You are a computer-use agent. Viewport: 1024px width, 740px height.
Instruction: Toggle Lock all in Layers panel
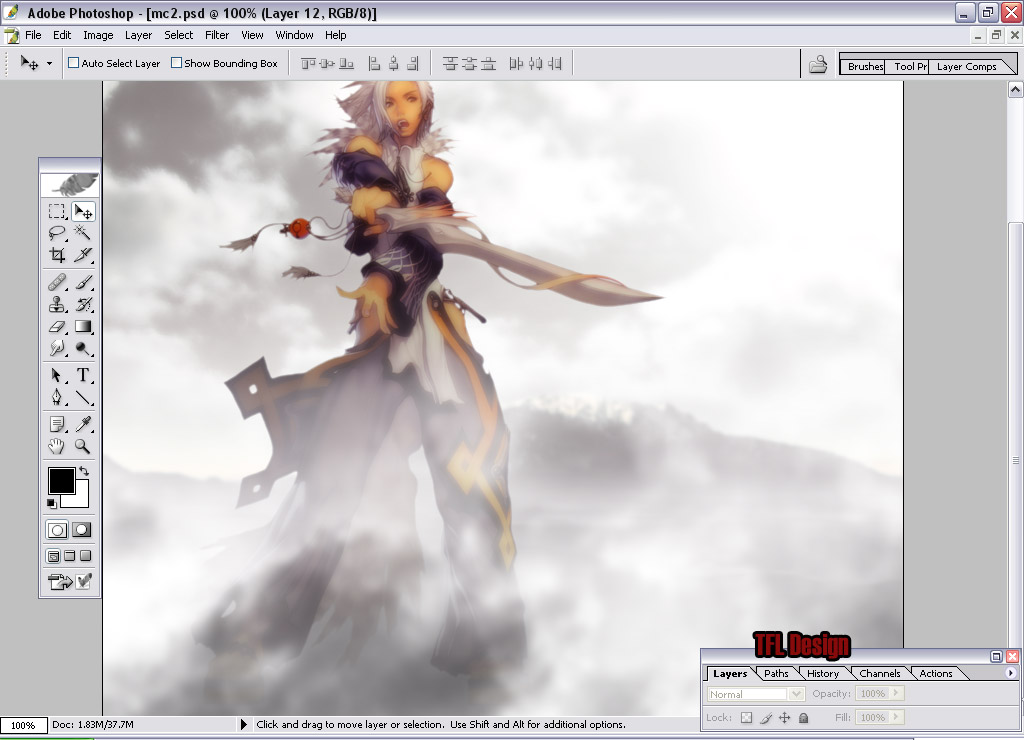point(804,717)
